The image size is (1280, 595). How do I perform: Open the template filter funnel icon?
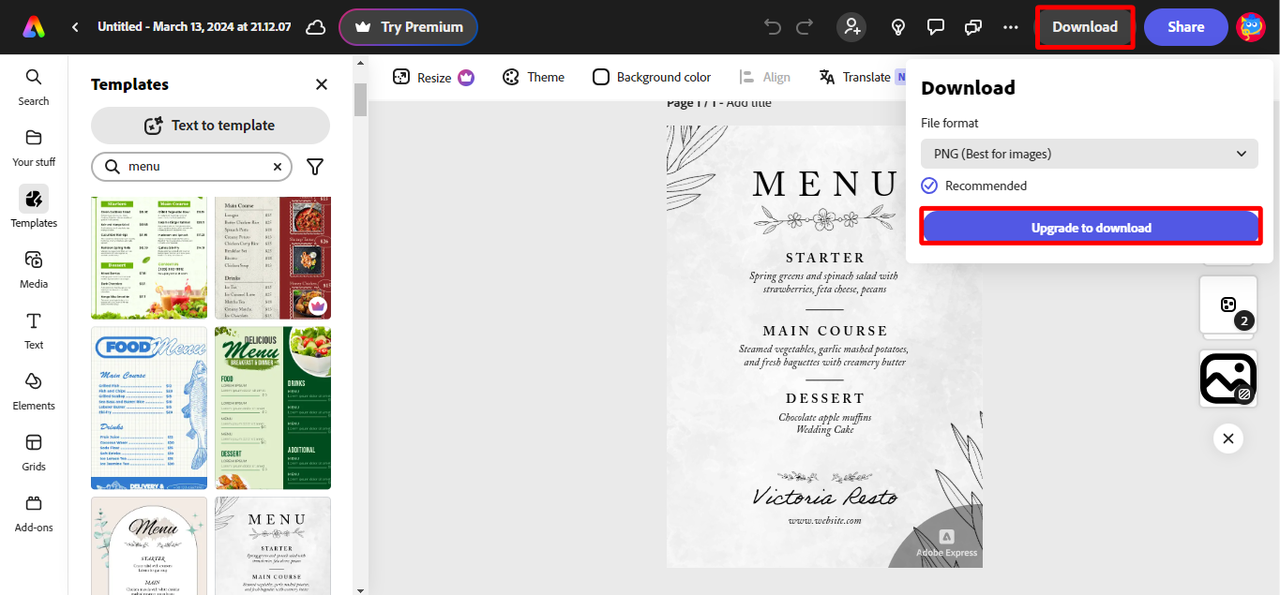click(x=315, y=166)
